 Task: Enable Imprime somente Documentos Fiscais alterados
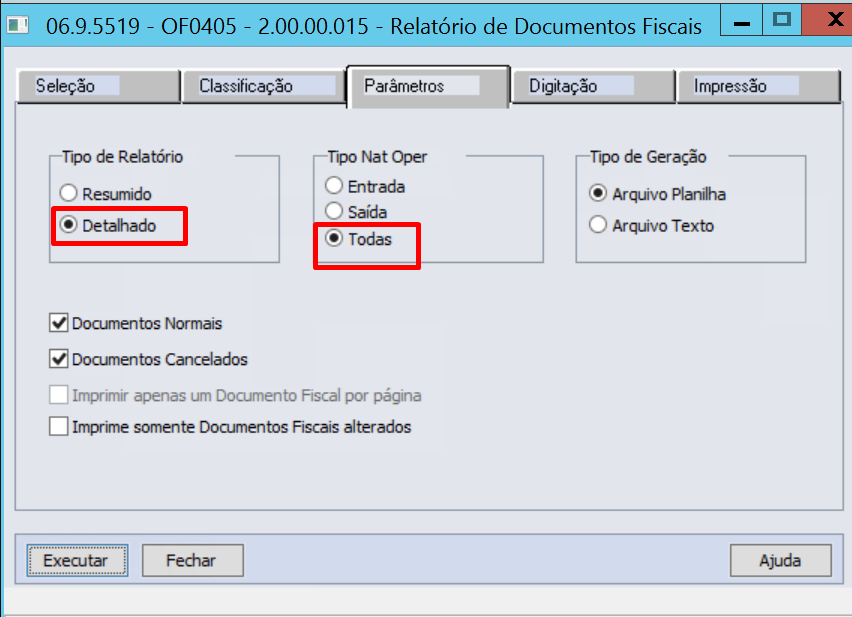tap(58, 426)
